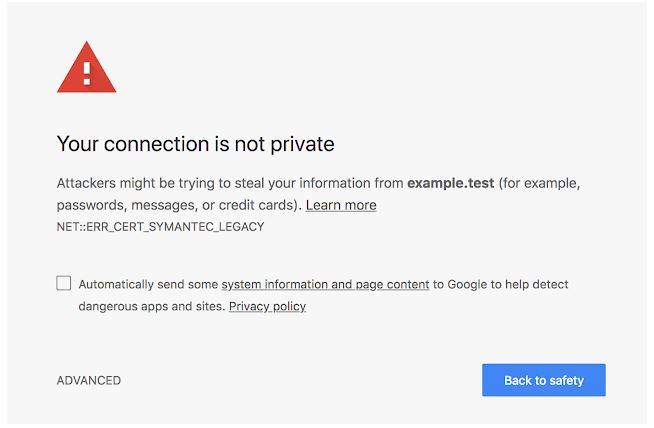
Task: Click the 'dangerous apps and sites' label text
Action: tap(152, 306)
